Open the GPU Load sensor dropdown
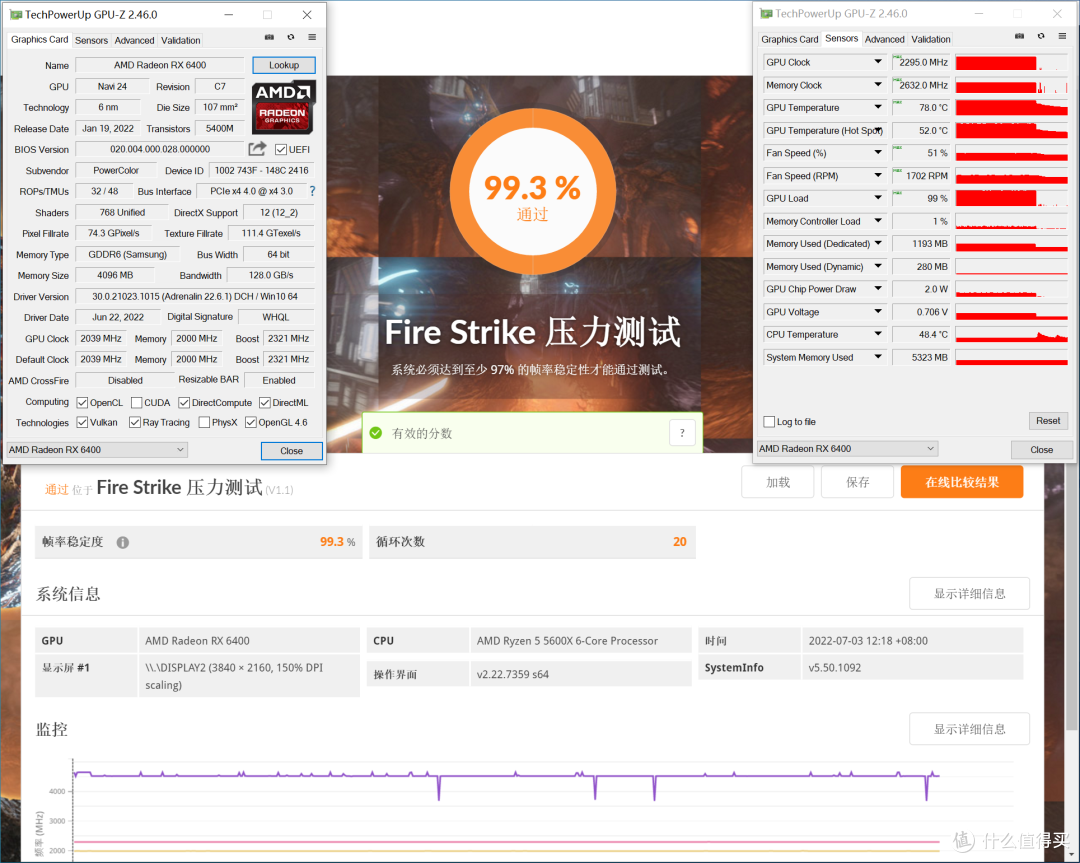 (878, 198)
